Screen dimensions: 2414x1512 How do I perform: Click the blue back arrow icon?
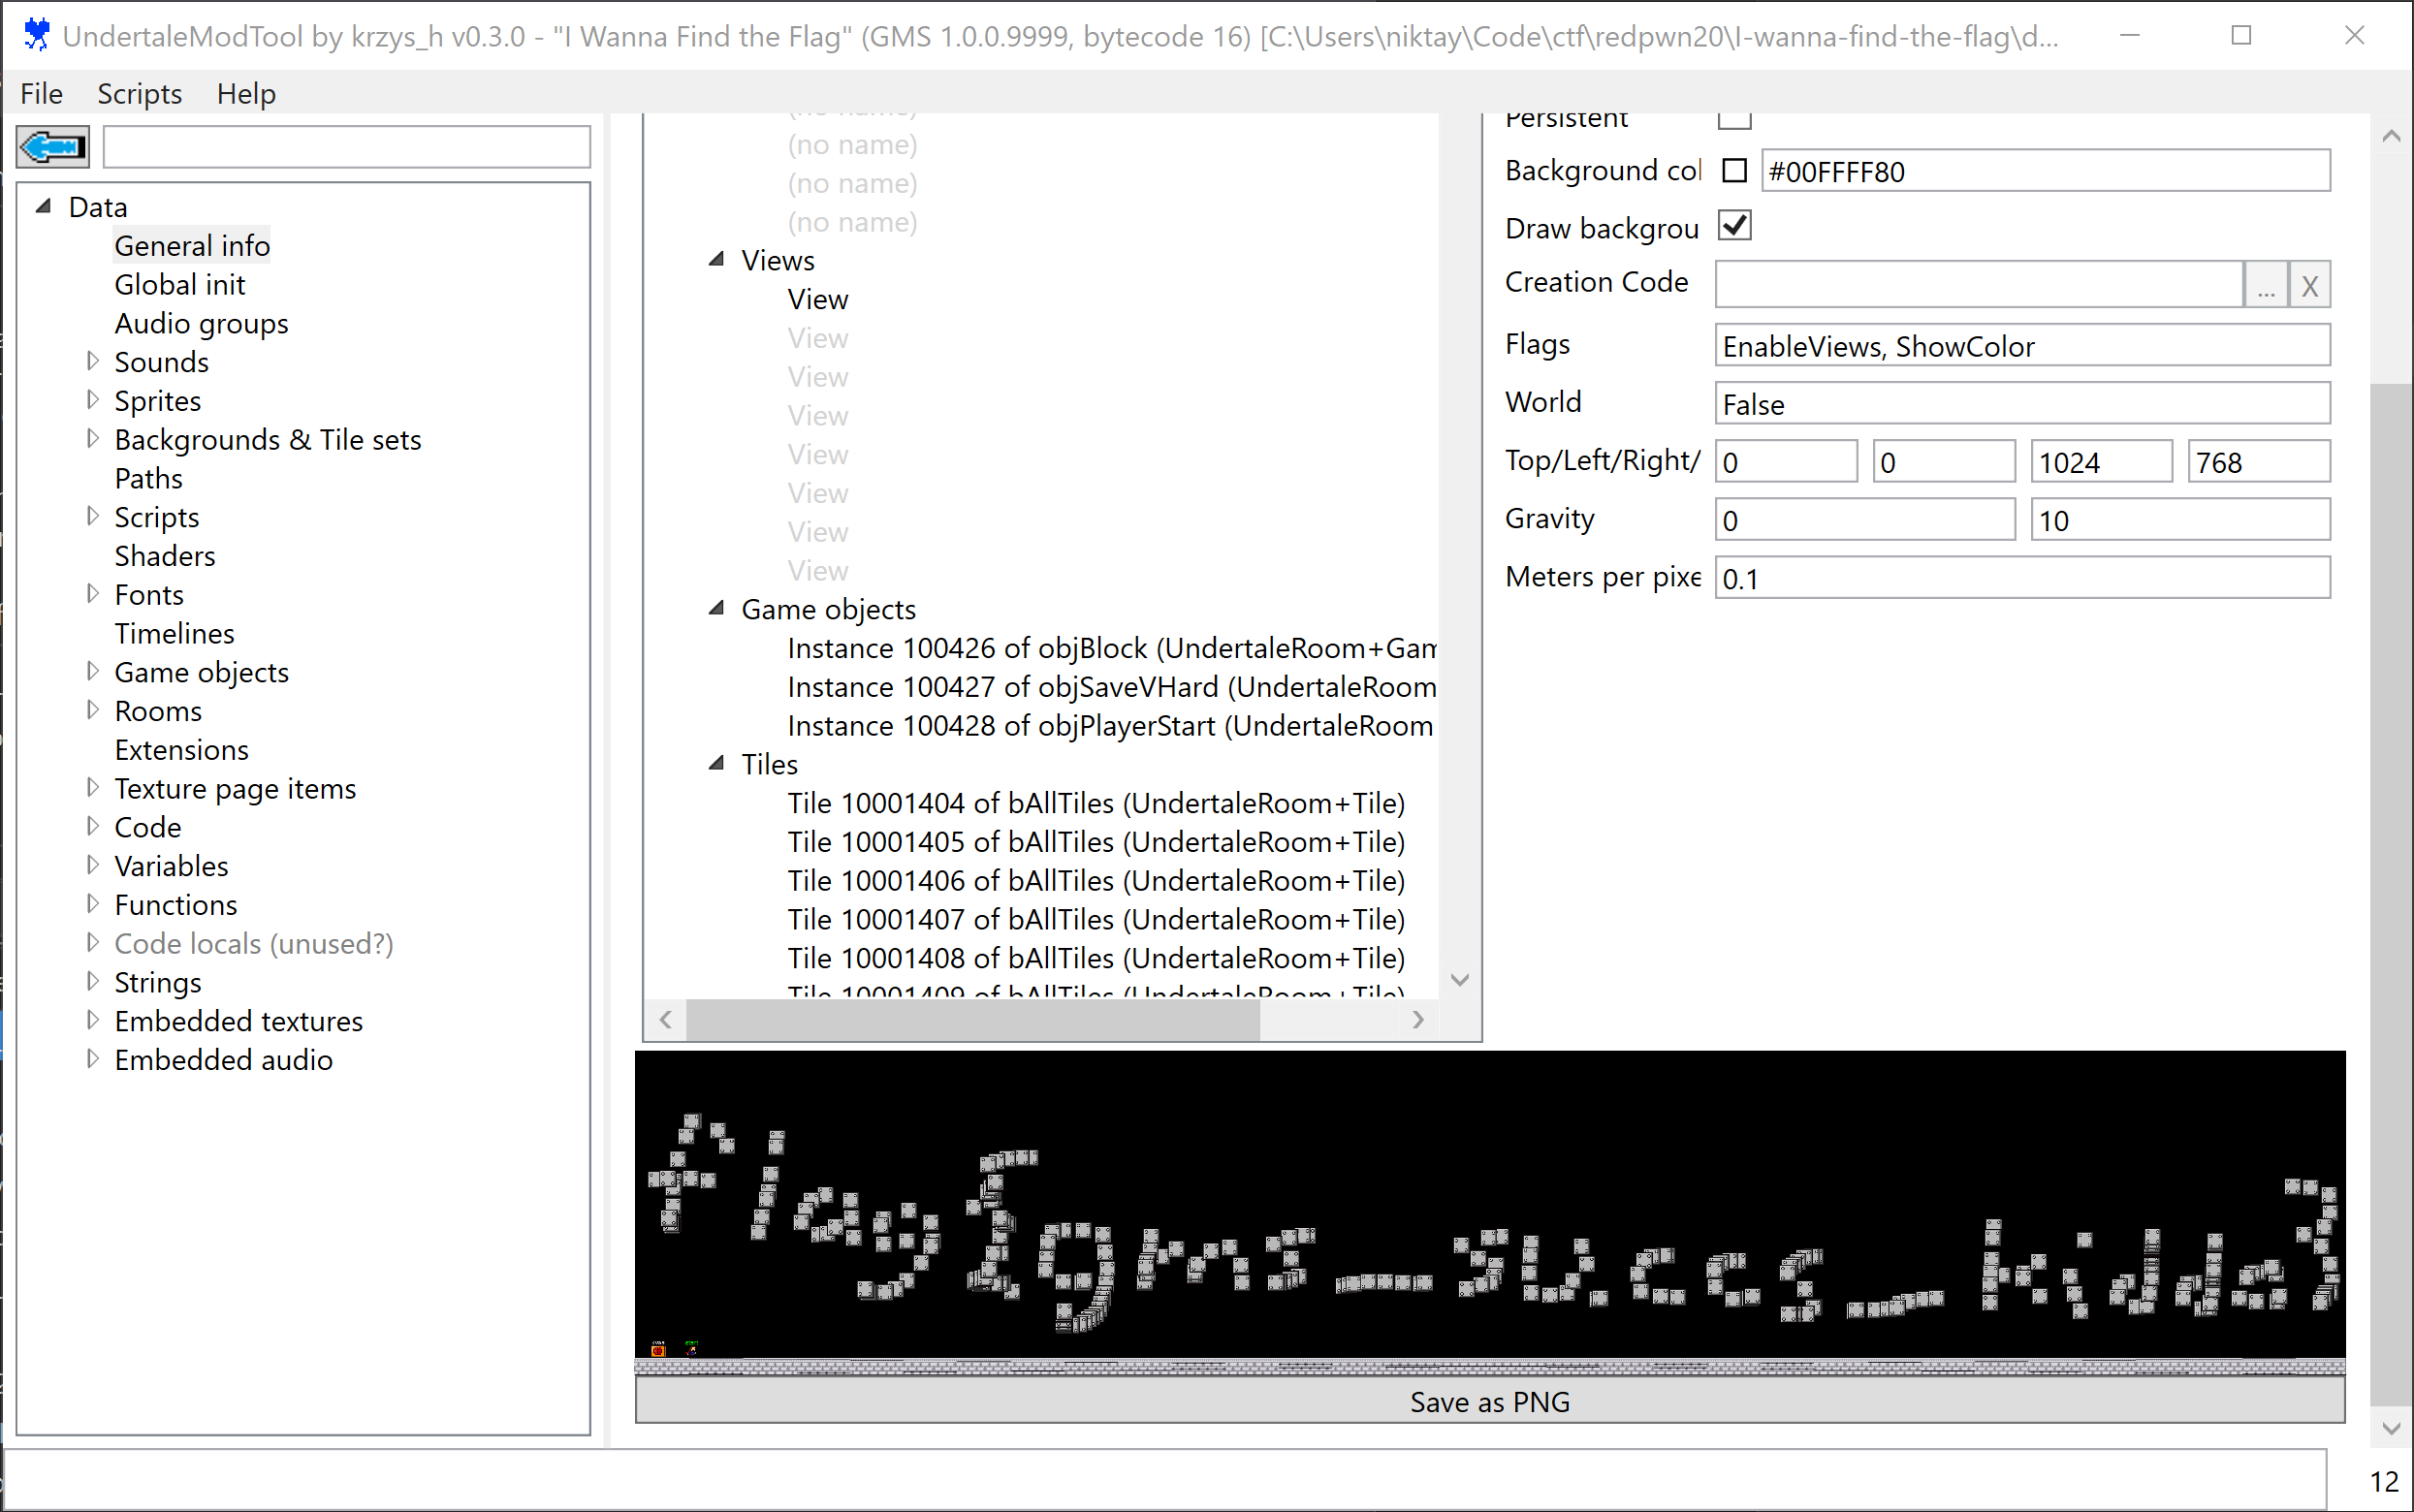tap(52, 148)
